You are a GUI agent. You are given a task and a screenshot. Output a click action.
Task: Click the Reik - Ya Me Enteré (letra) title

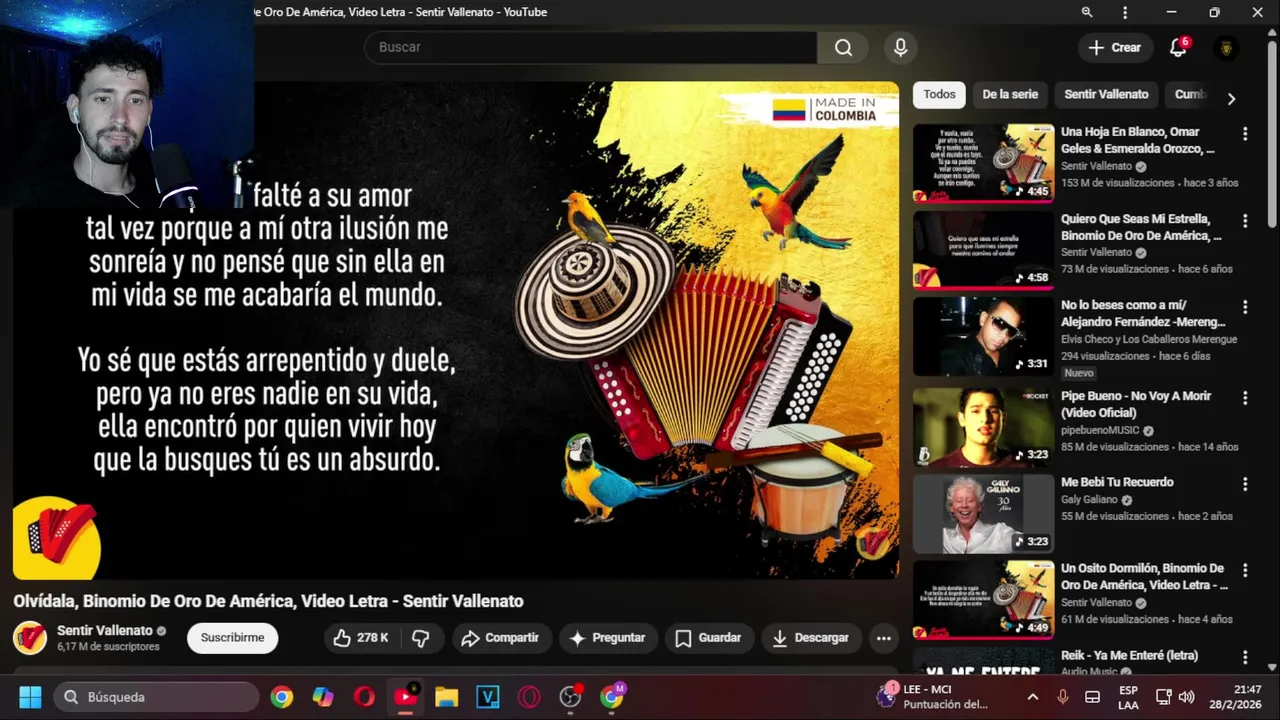1129,655
